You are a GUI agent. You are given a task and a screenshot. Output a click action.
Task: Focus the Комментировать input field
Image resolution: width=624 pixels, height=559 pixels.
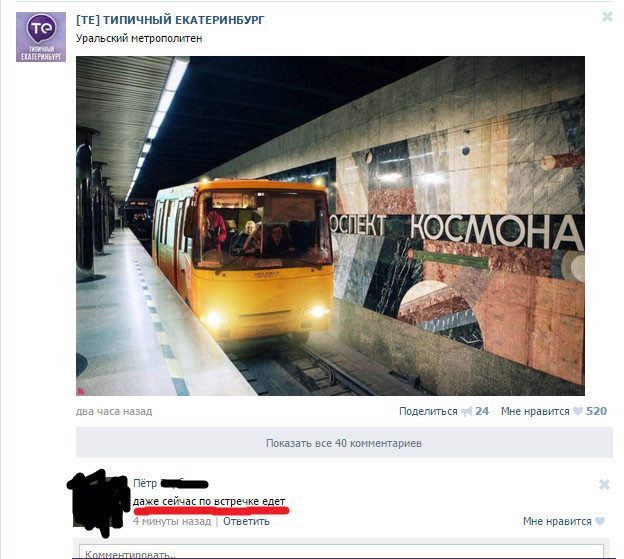point(341,553)
